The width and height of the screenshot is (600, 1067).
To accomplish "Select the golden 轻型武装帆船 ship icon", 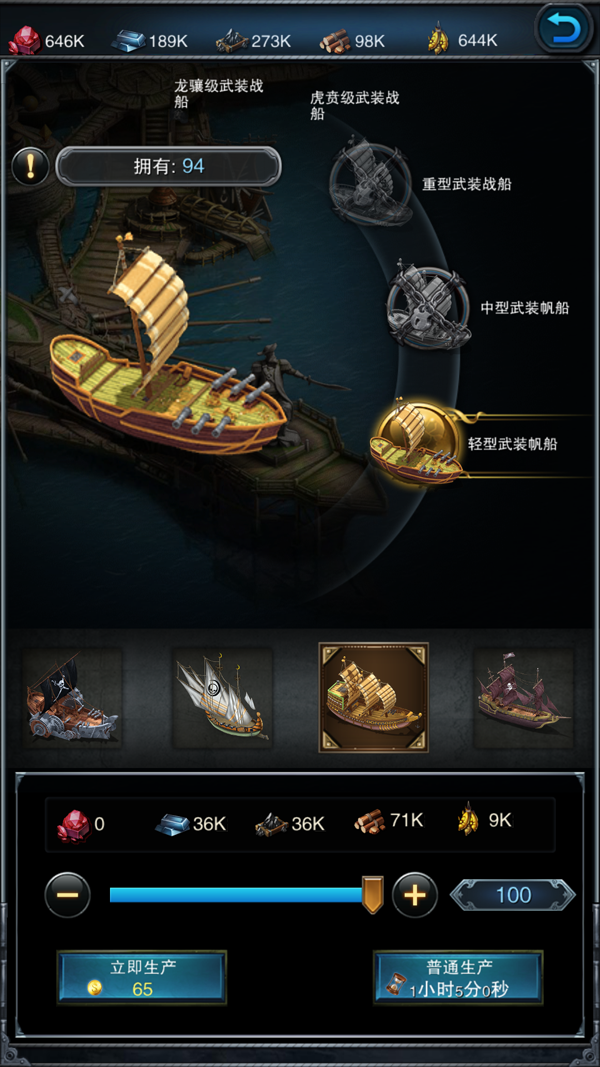I will tap(418, 444).
